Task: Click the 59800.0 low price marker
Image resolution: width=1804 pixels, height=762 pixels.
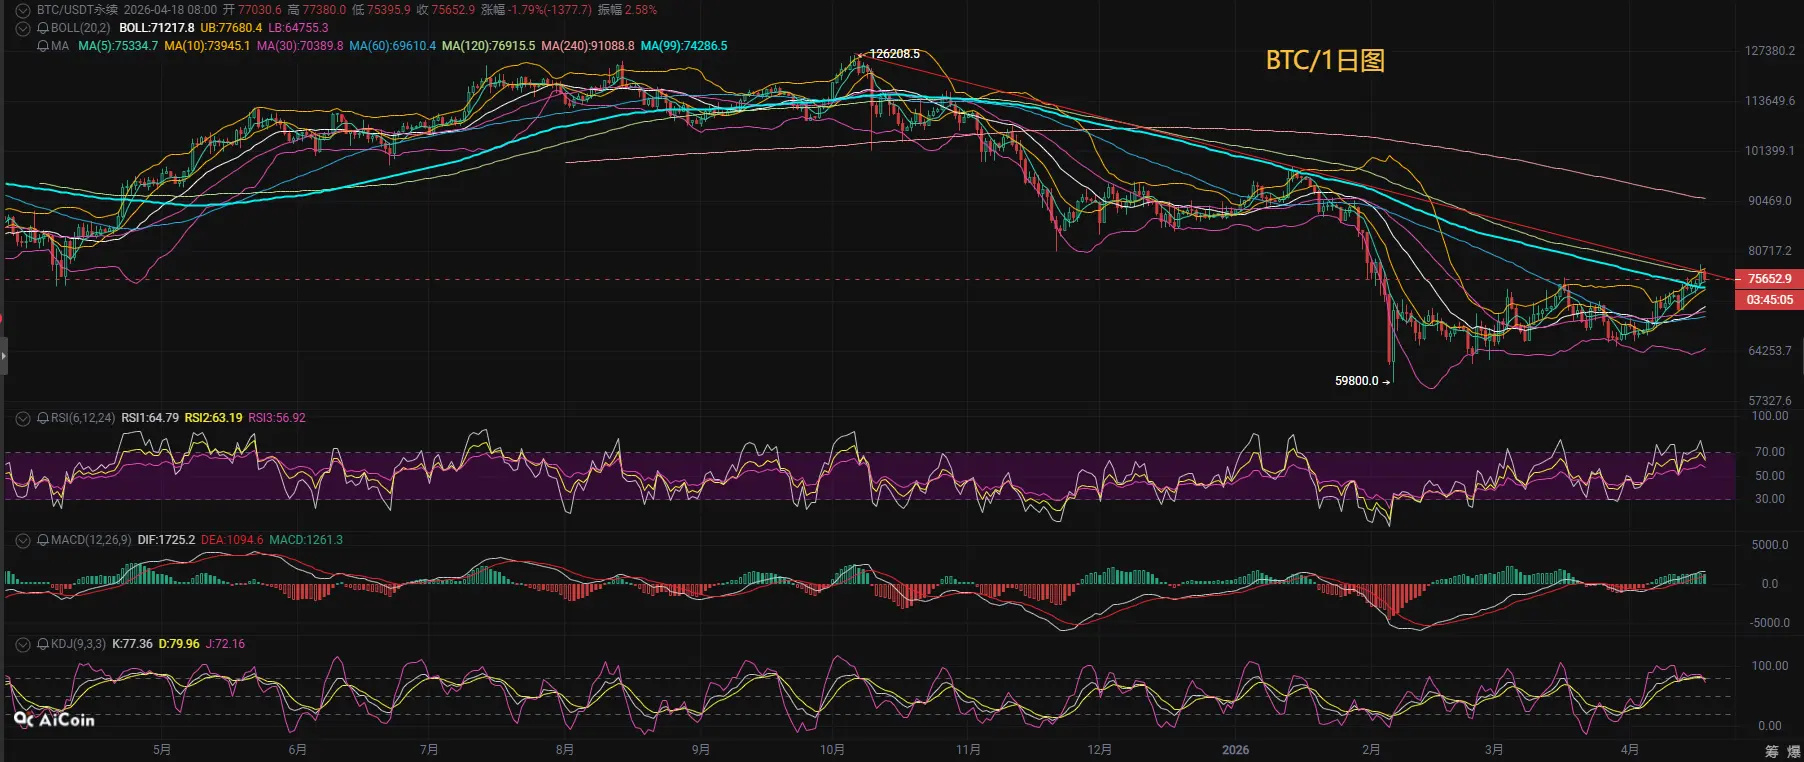Action: click(x=1357, y=381)
